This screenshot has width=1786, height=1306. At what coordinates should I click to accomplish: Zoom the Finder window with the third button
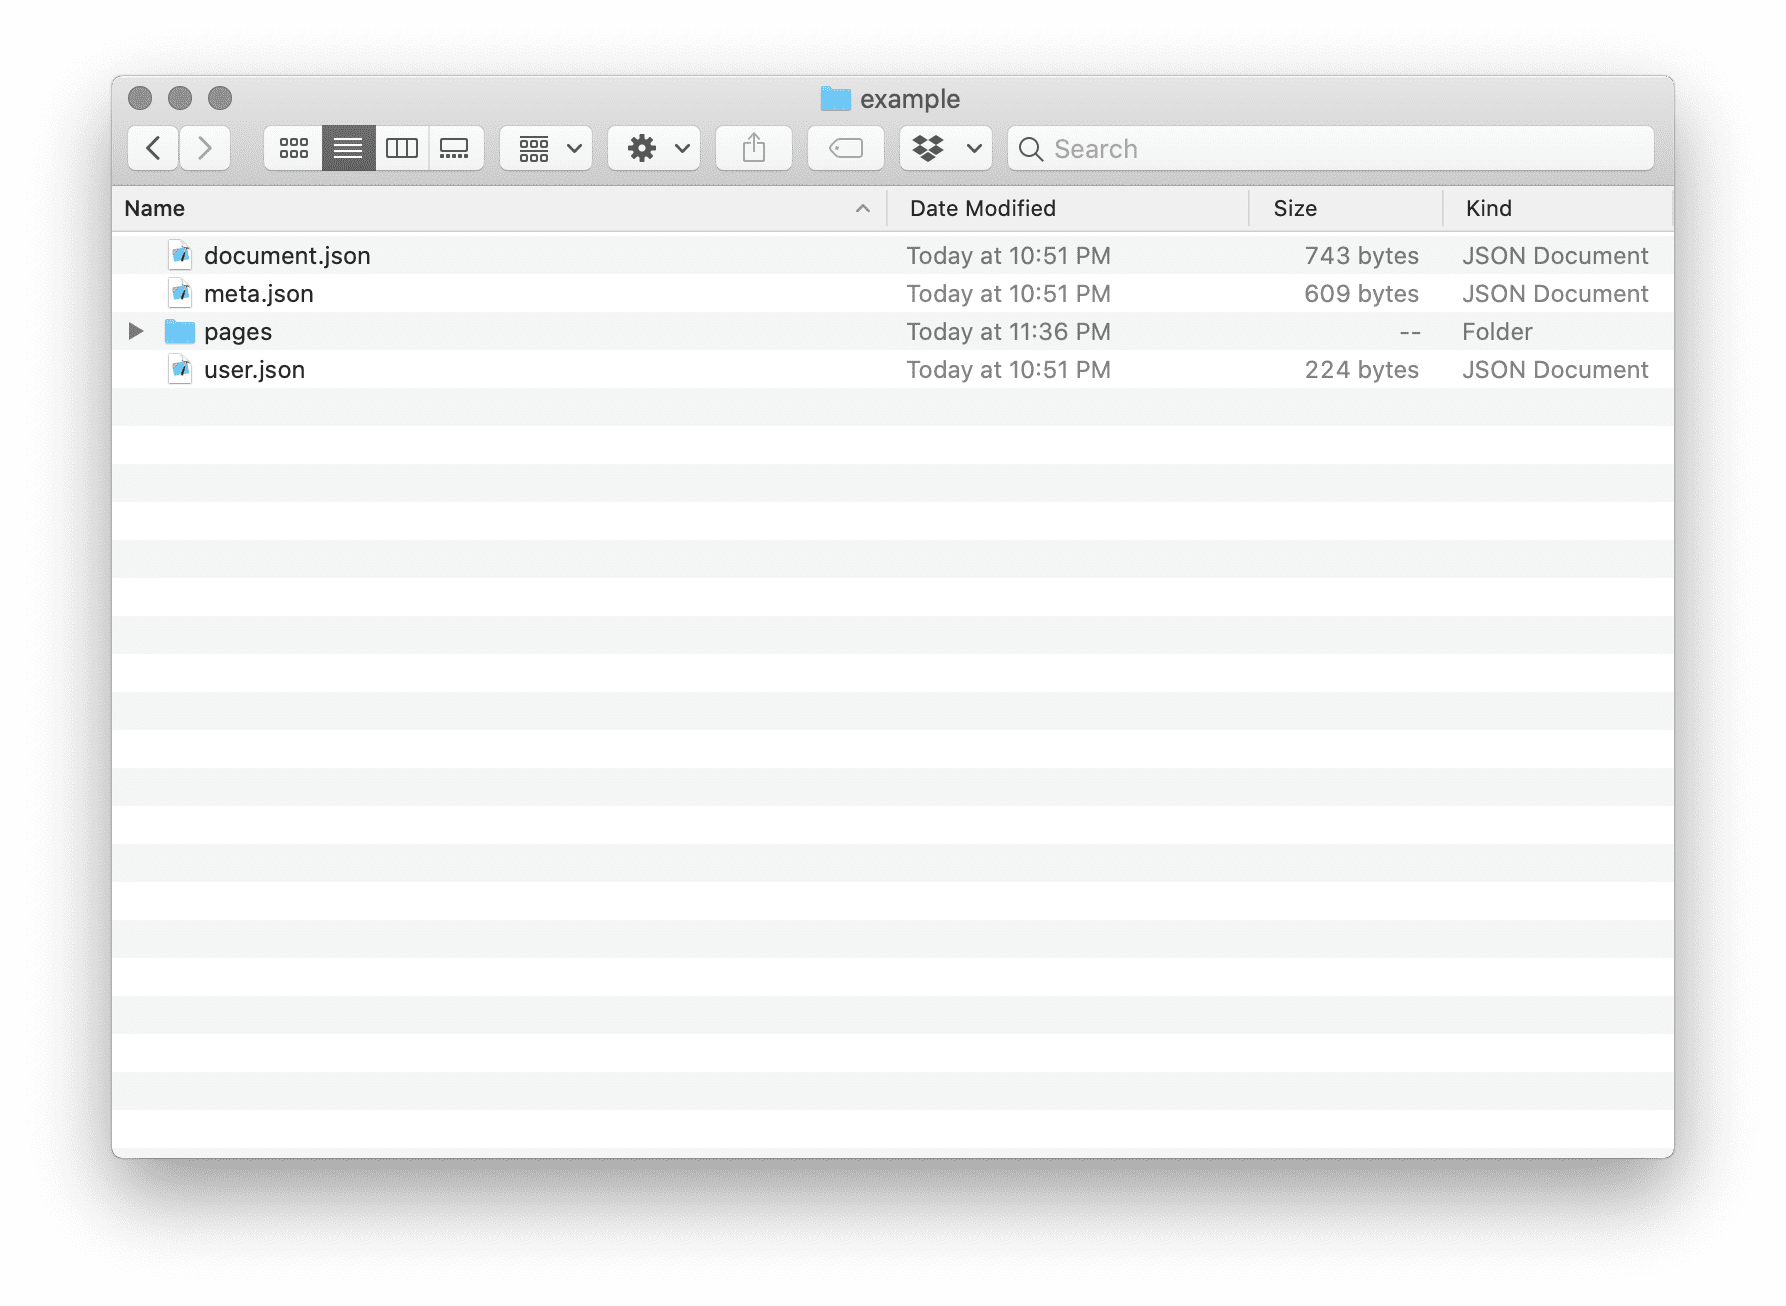coord(220,98)
